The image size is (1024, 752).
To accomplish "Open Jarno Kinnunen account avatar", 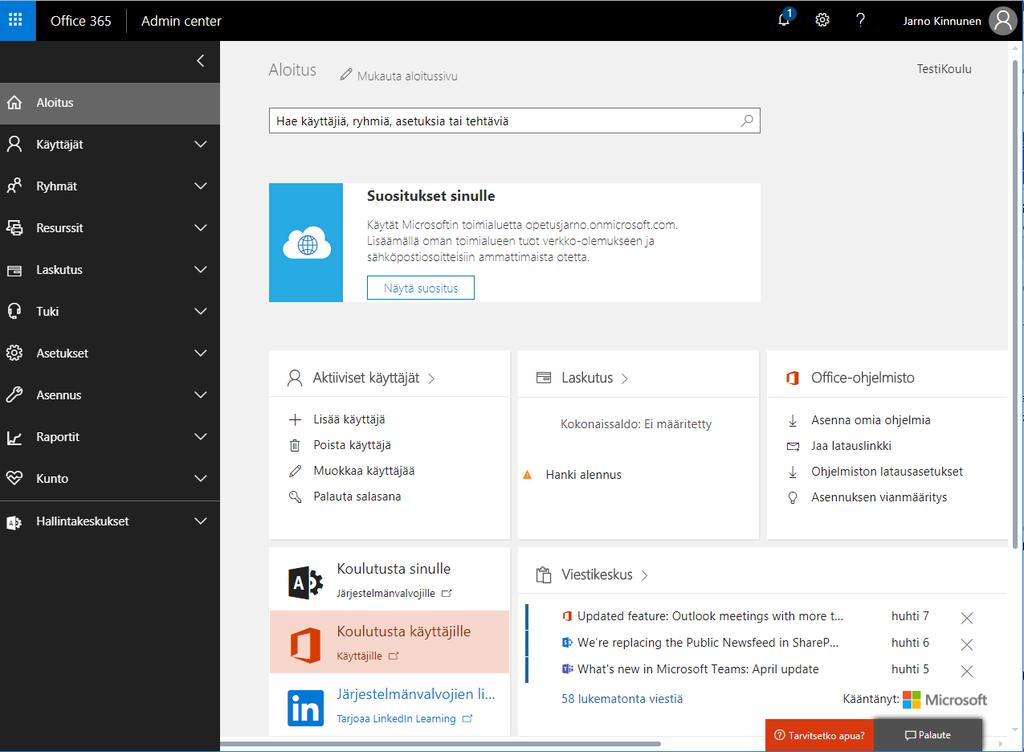I will [x=1002, y=21].
